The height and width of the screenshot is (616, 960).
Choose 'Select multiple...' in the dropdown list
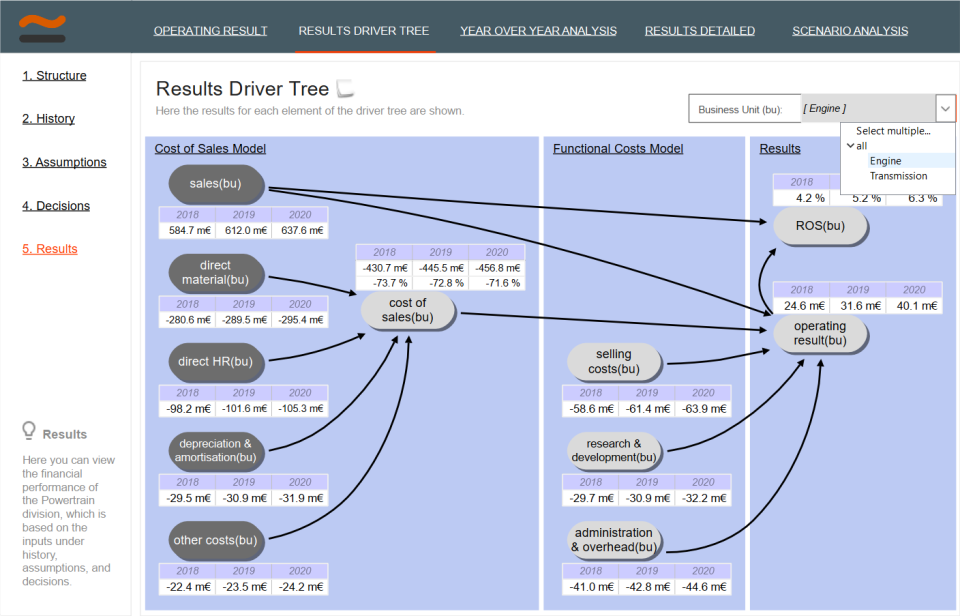(x=893, y=130)
